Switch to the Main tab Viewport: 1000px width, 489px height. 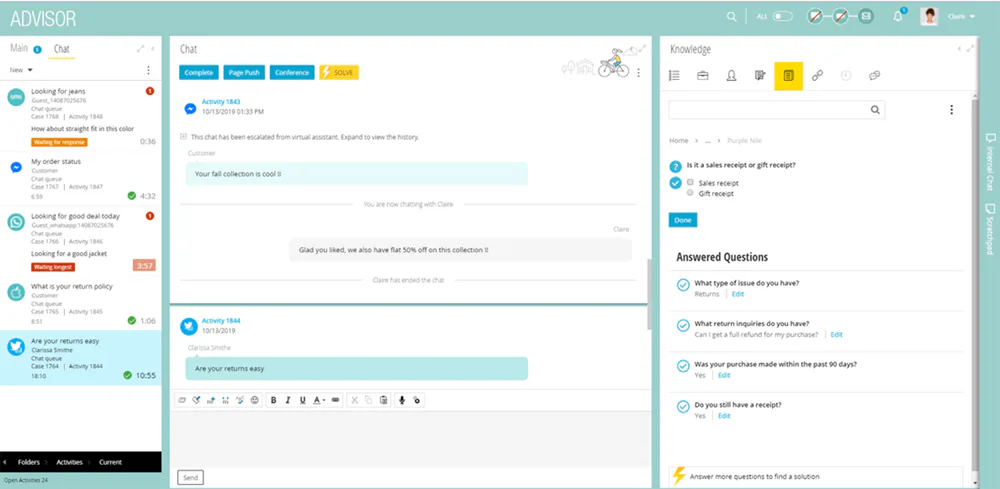(x=19, y=49)
